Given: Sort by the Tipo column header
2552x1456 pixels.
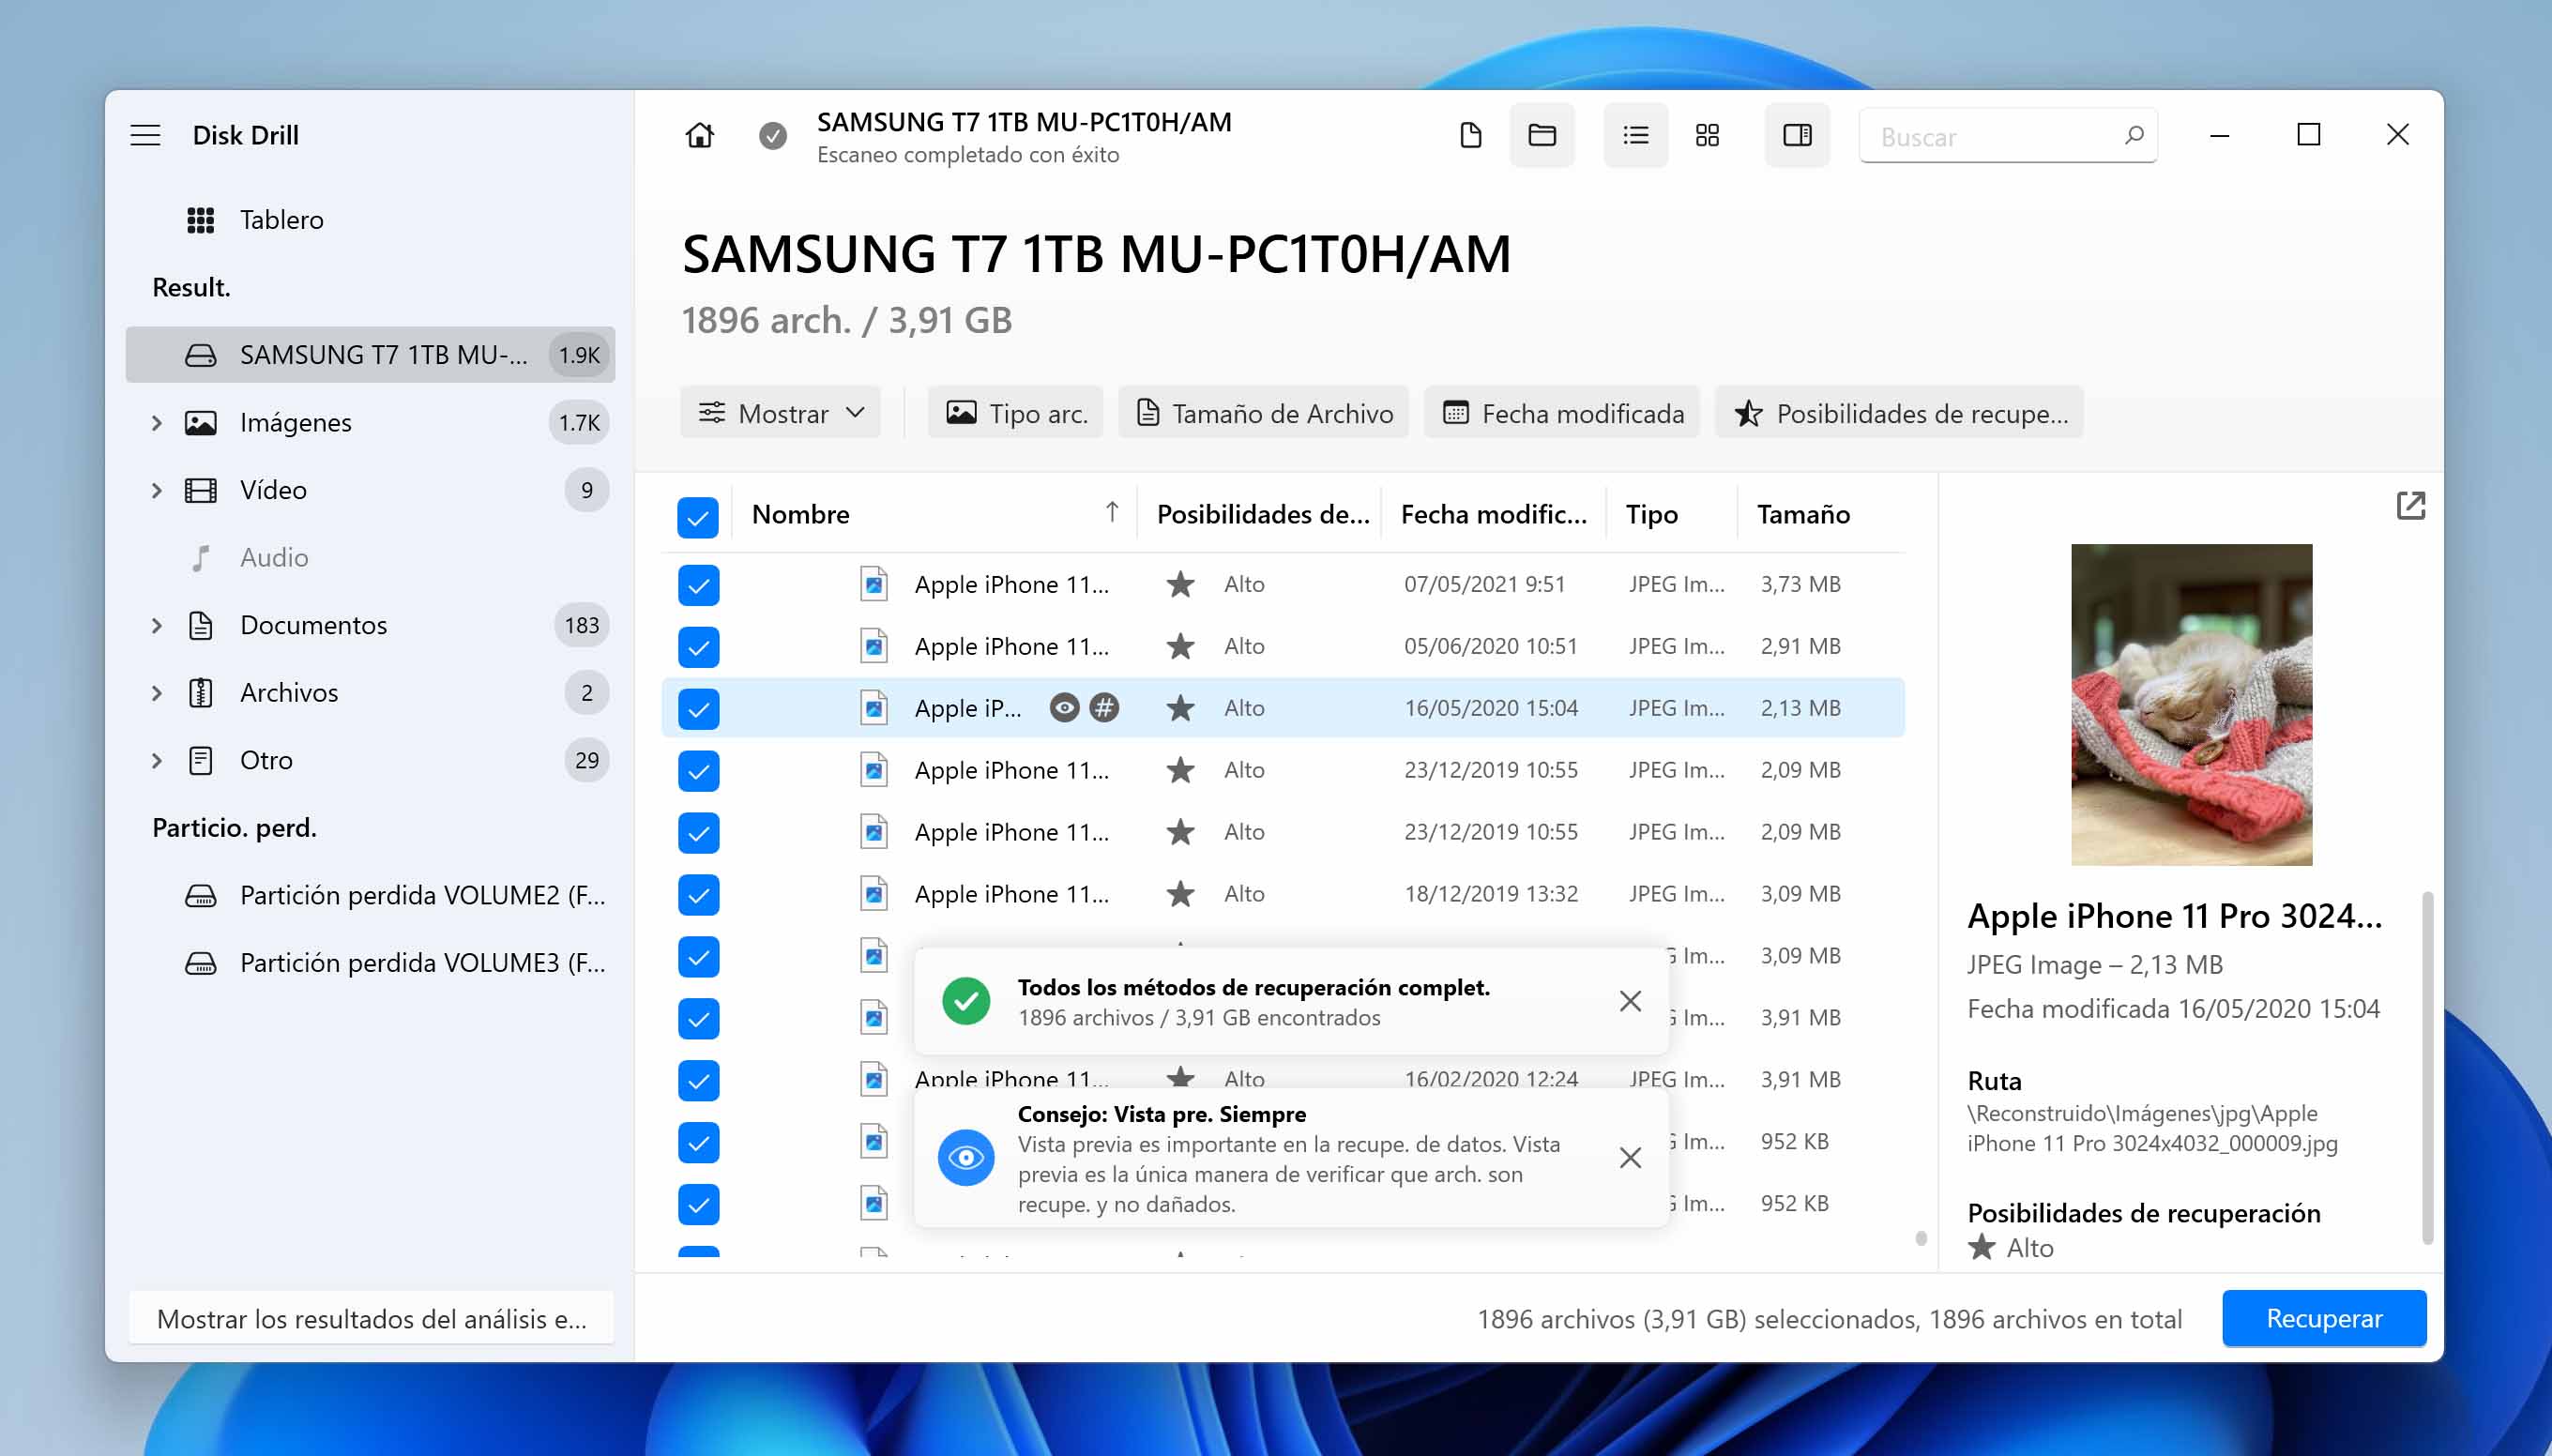Looking at the screenshot, I should (1671, 514).
